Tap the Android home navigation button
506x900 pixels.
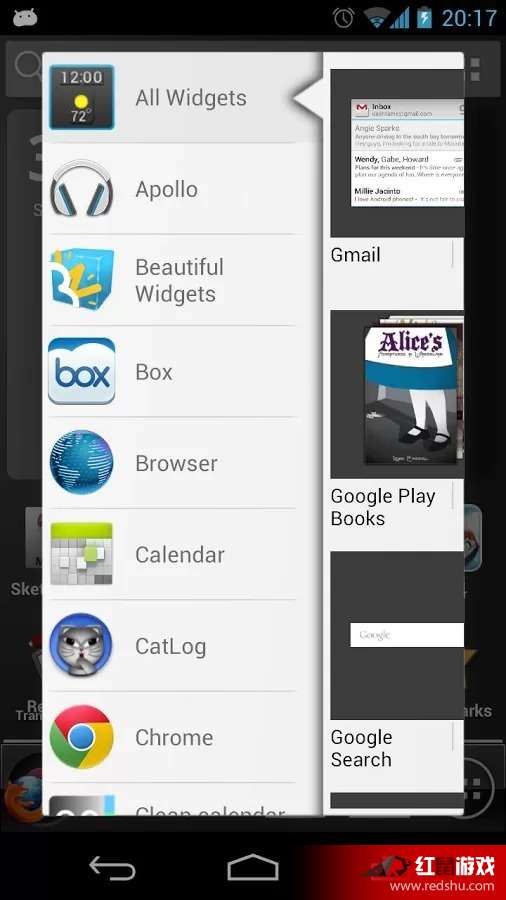pyautogui.click(x=253, y=867)
